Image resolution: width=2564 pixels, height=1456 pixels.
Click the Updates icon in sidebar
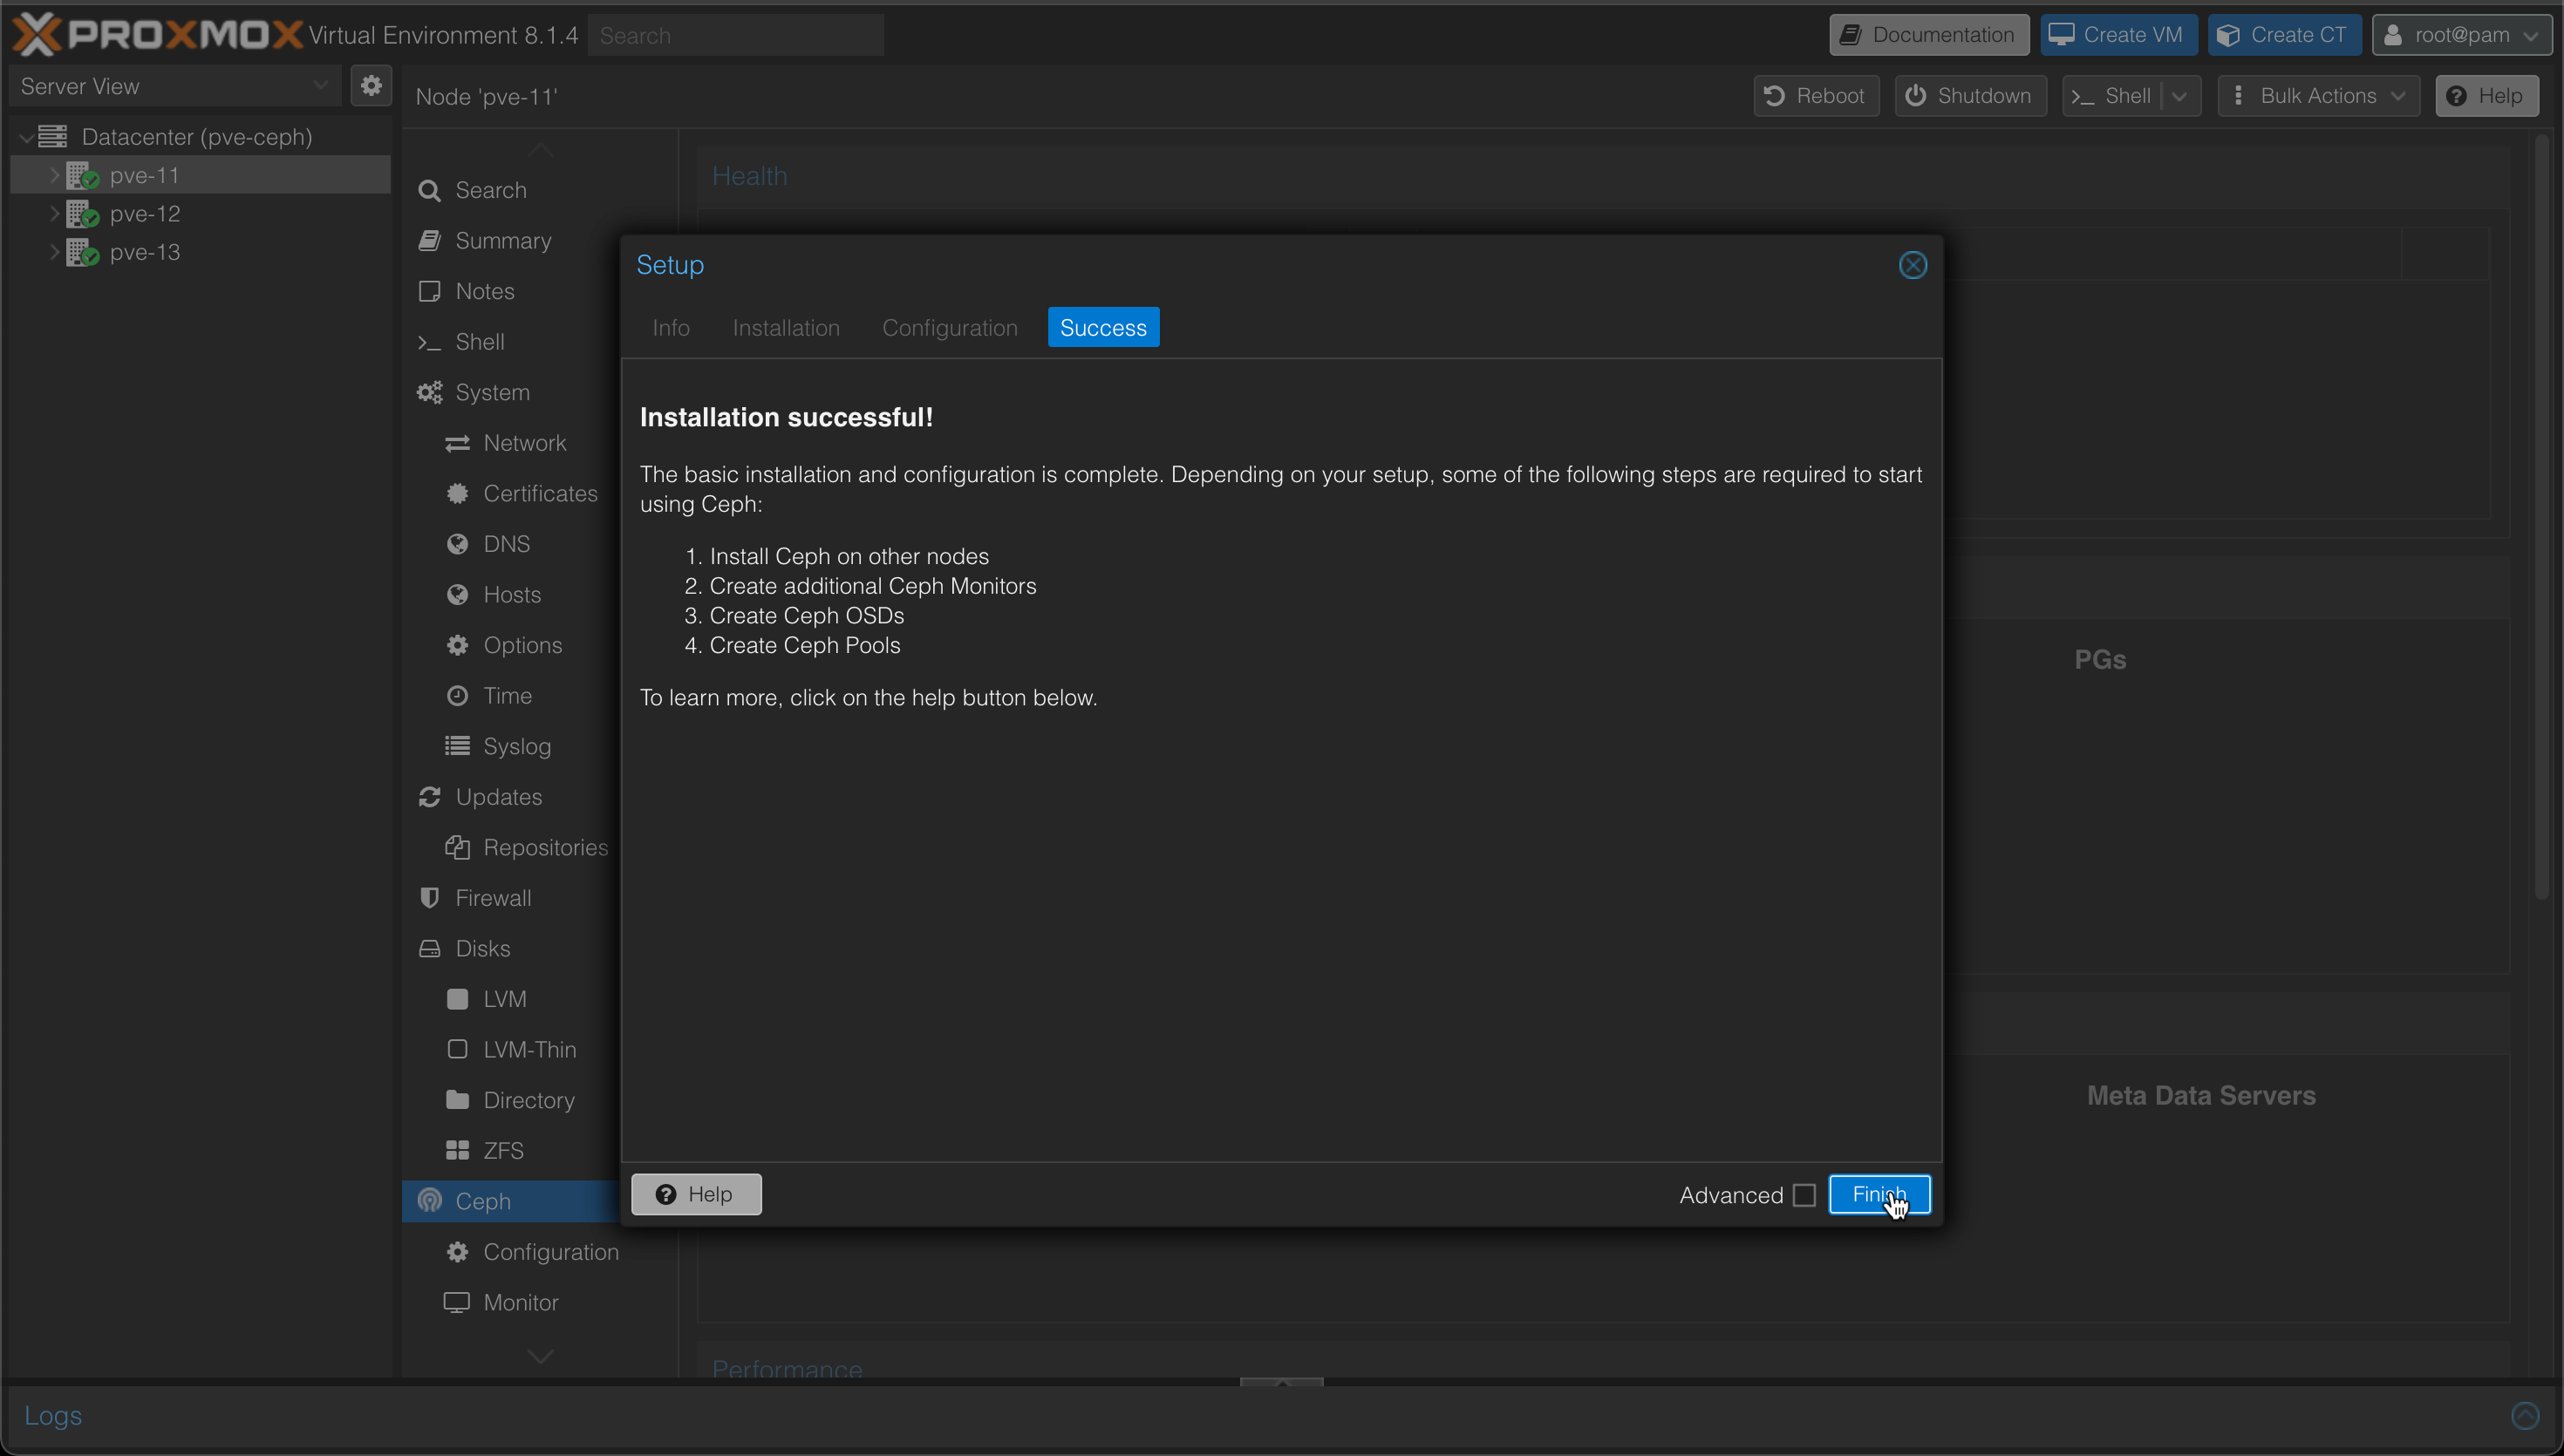[x=430, y=796]
